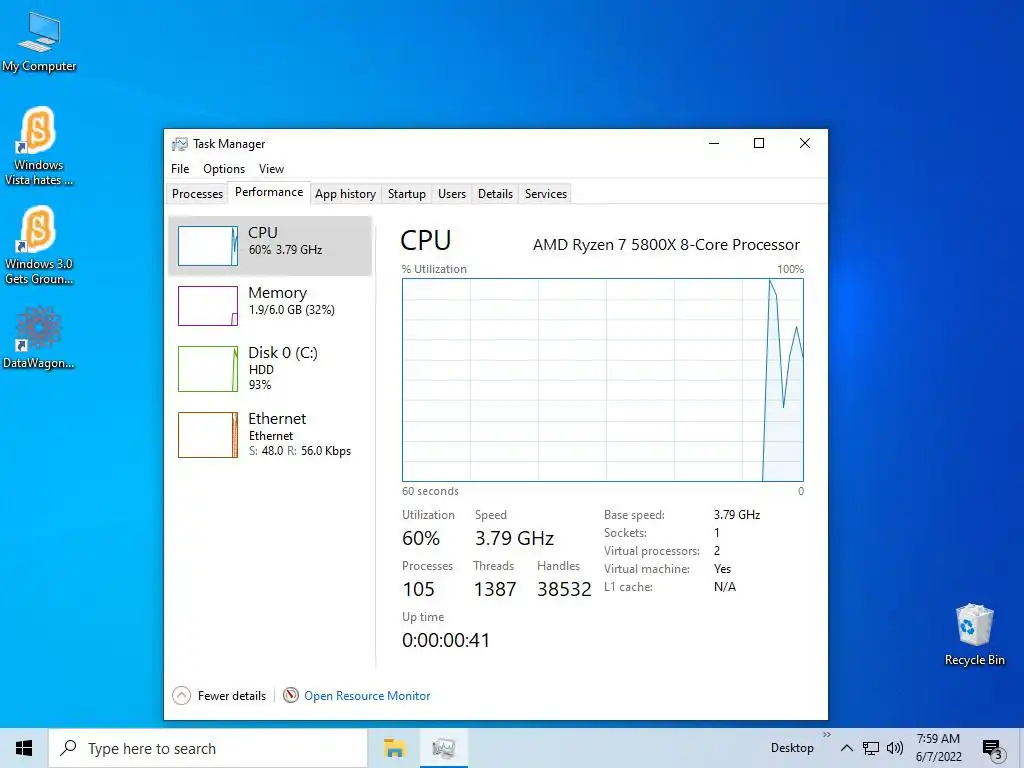Close the Task Manager window
The height and width of the screenshot is (768, 1024).
(x=805, y=144)
